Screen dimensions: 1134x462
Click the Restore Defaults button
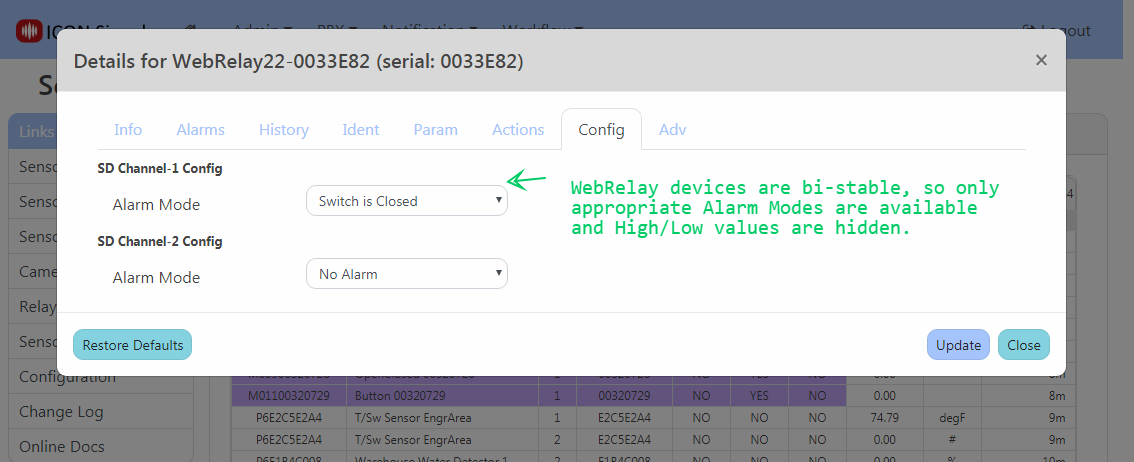132,345
